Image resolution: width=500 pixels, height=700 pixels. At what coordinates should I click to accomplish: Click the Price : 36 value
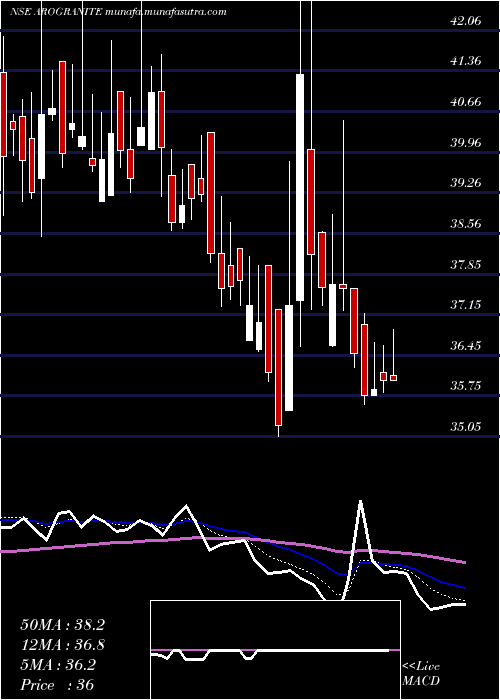58,685
